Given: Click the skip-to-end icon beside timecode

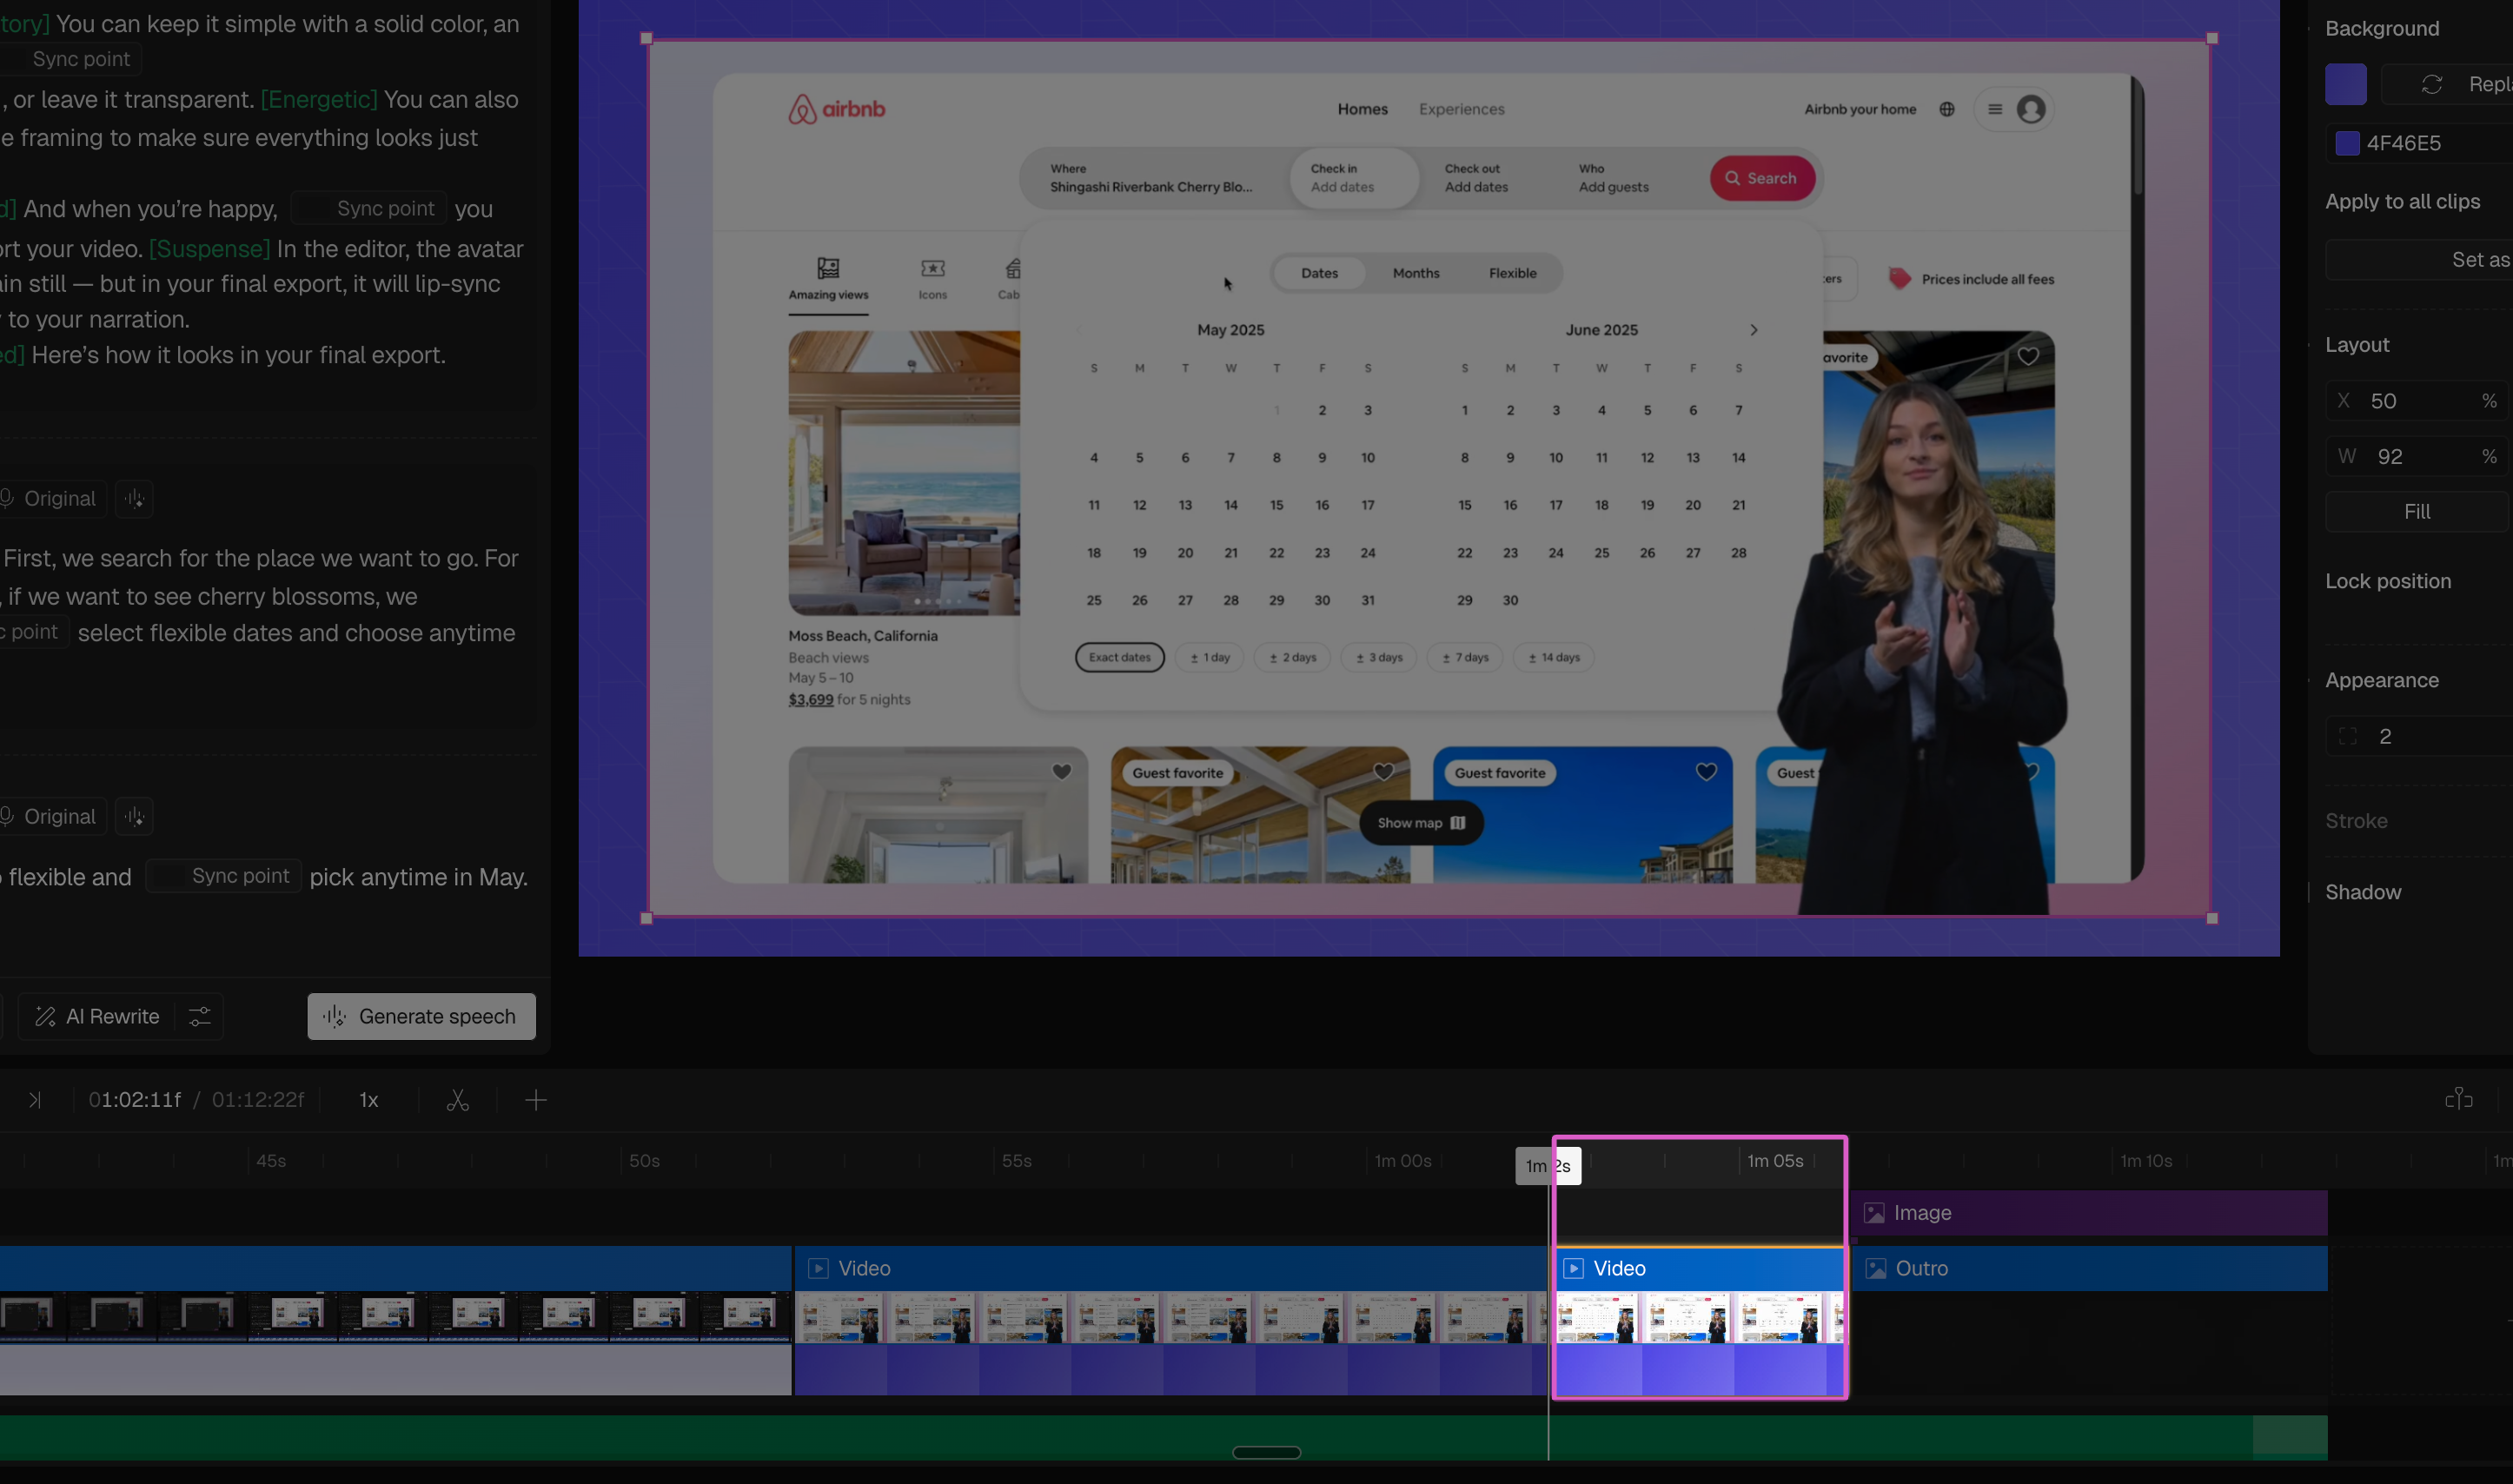Looking at the screenshot, I should [x=35, y=1100].
